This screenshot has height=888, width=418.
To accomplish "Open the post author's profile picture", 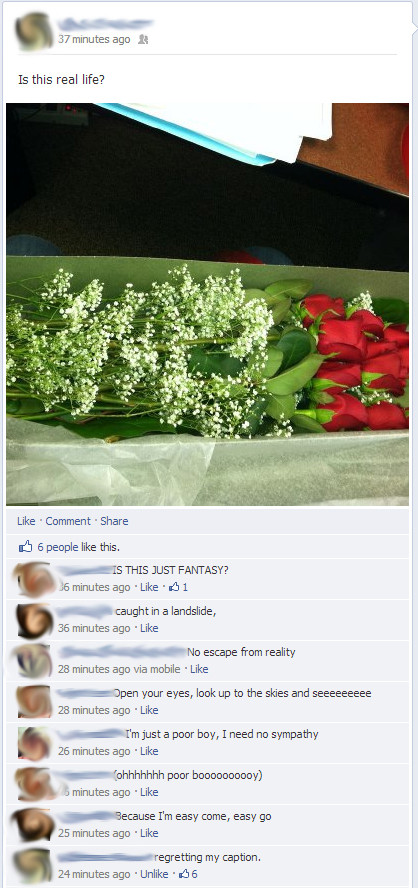I will [x=35, y=32].
